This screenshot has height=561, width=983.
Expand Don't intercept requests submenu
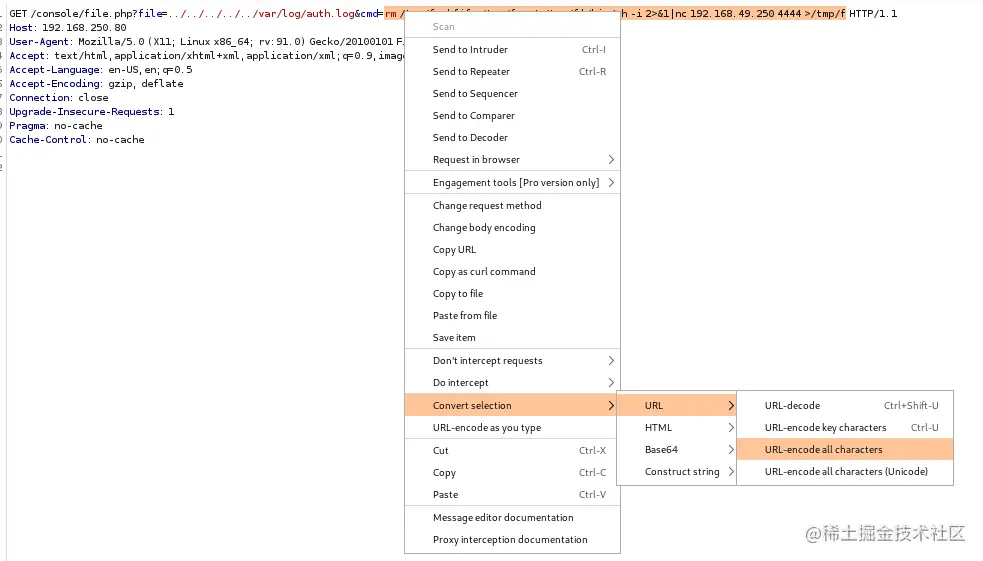tap(512, 360)
